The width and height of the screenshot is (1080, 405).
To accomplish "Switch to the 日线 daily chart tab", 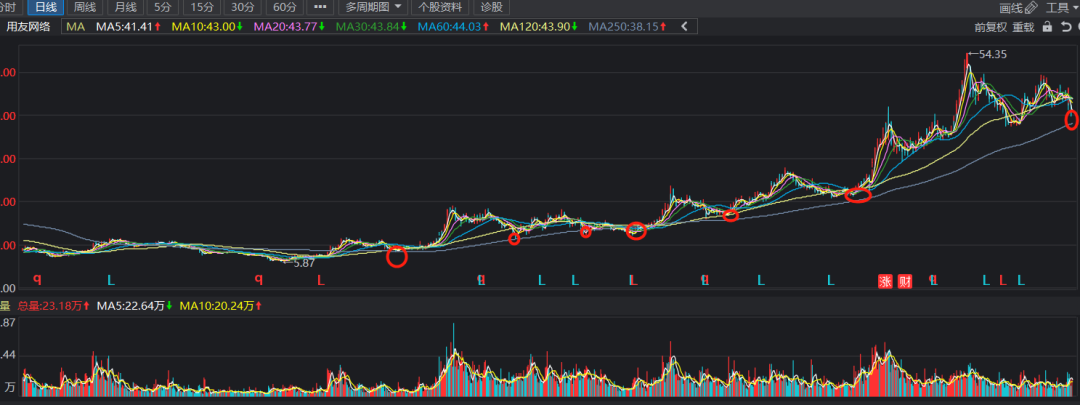I will (46, 8).
